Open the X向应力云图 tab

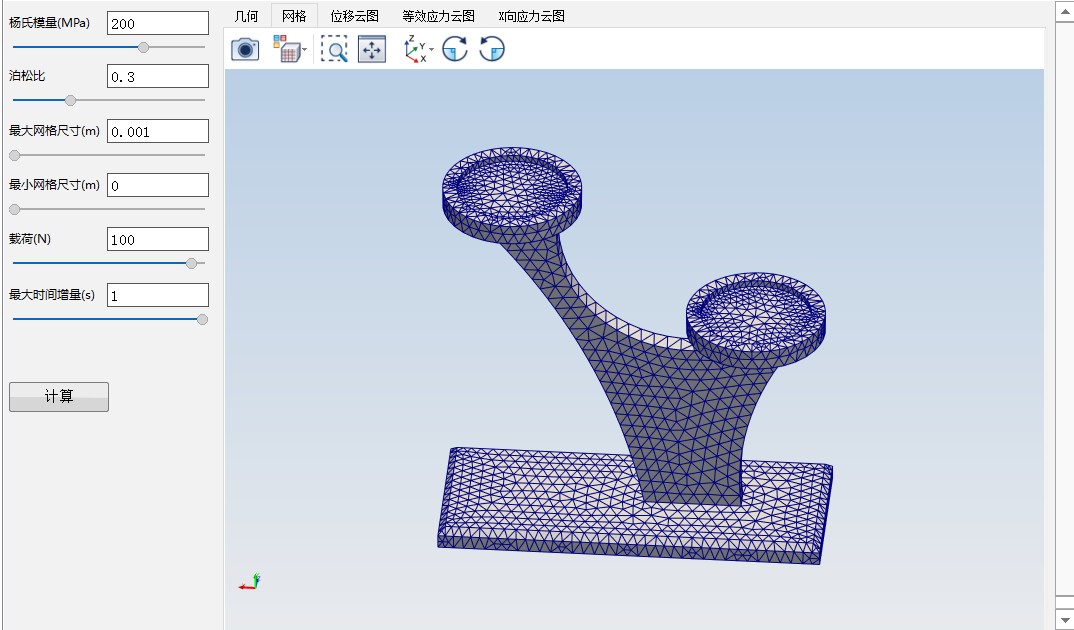[531, 16]
